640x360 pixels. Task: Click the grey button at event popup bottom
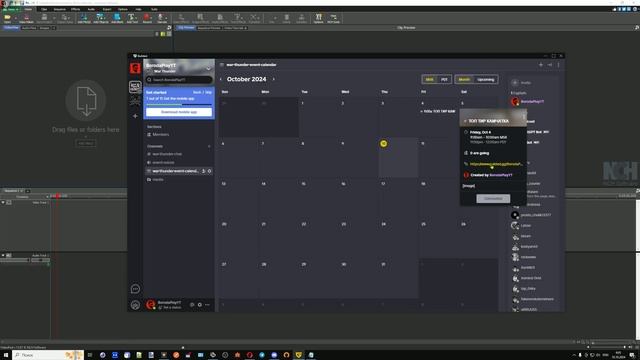coord(493,198)
